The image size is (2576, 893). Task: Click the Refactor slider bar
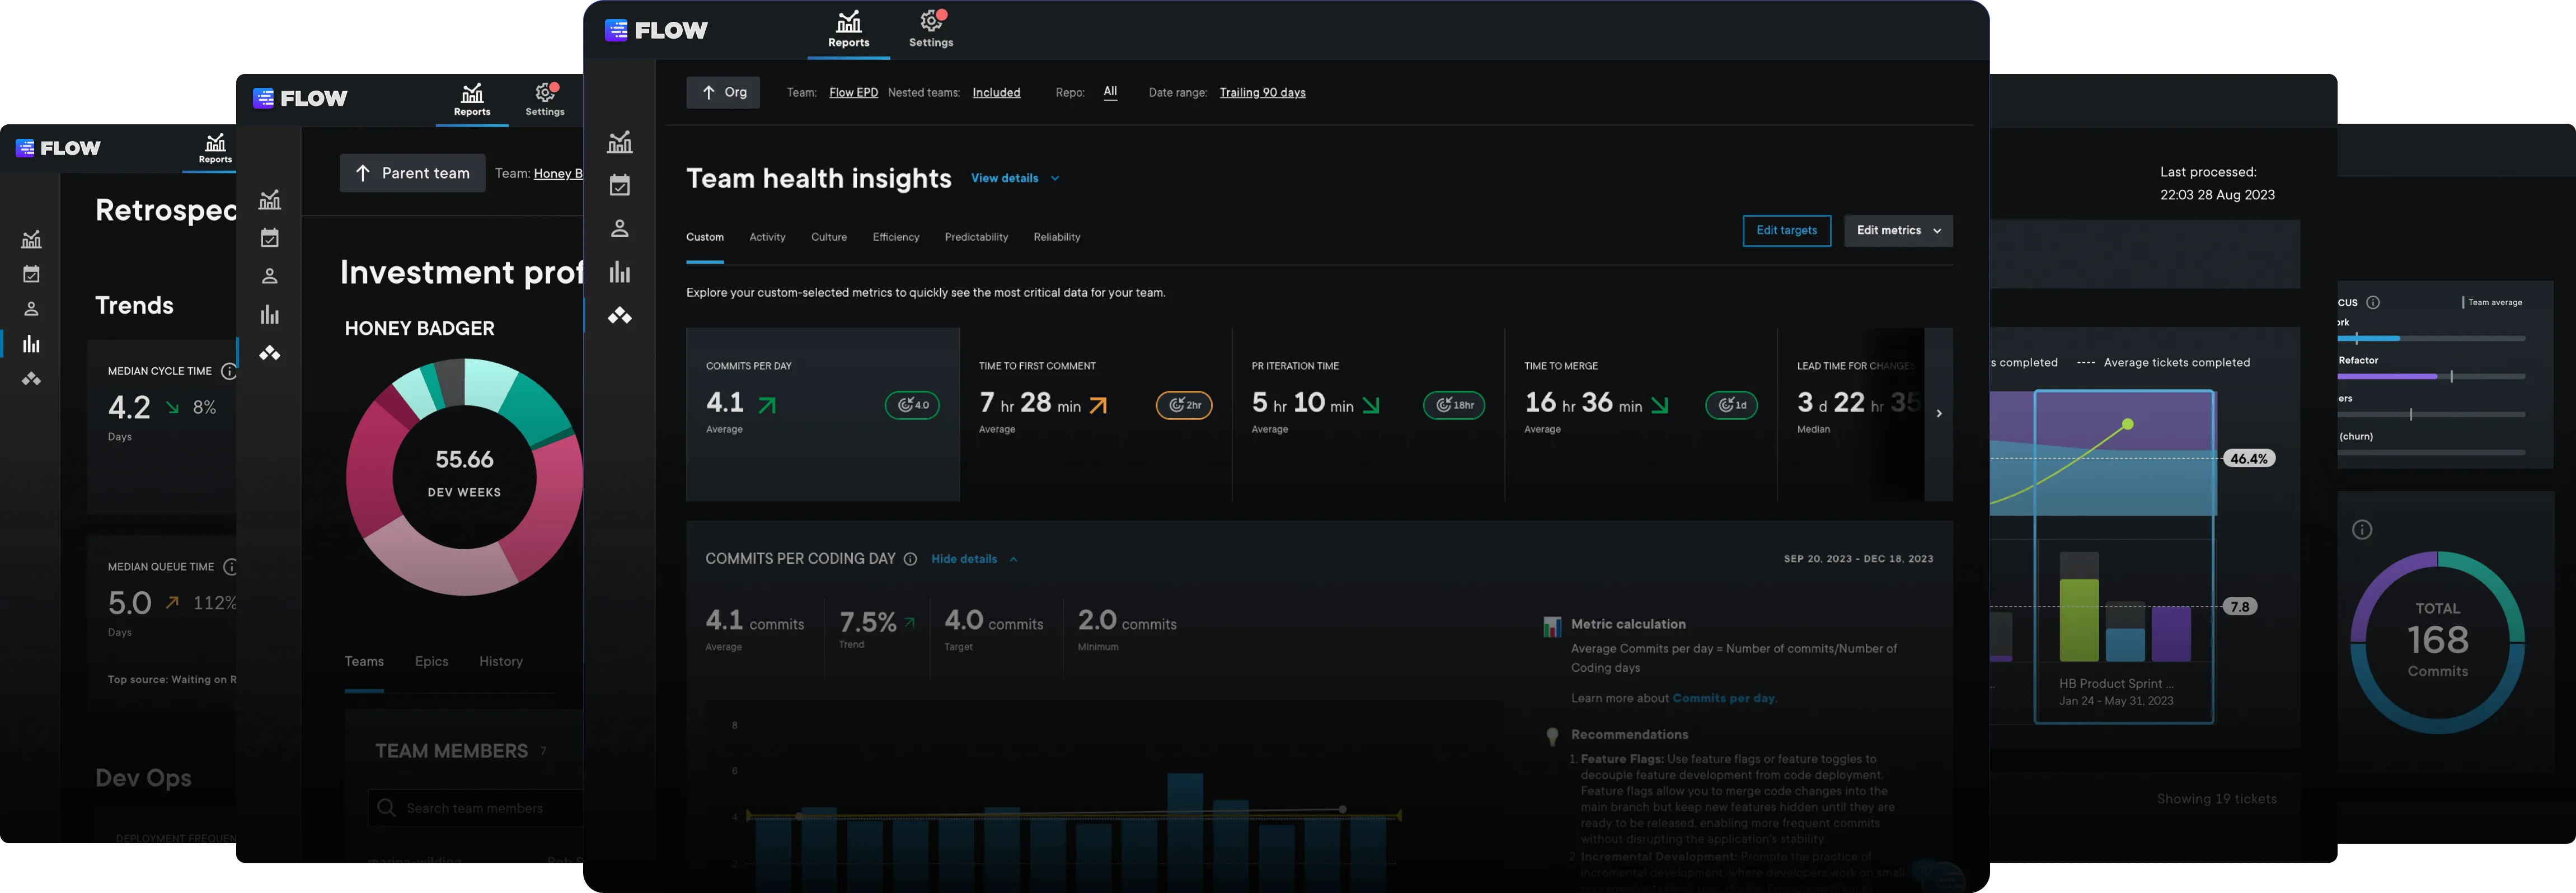2431,376
